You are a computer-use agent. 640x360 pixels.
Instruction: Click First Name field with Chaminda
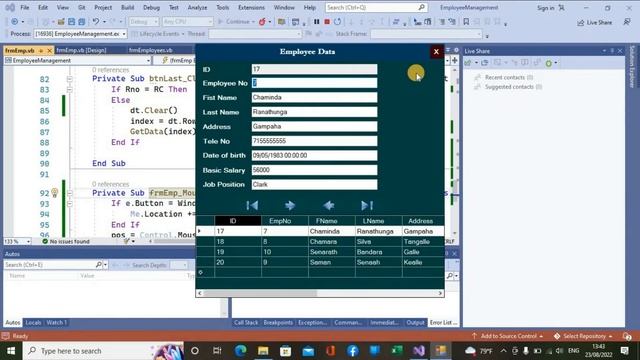coord(314,97)
